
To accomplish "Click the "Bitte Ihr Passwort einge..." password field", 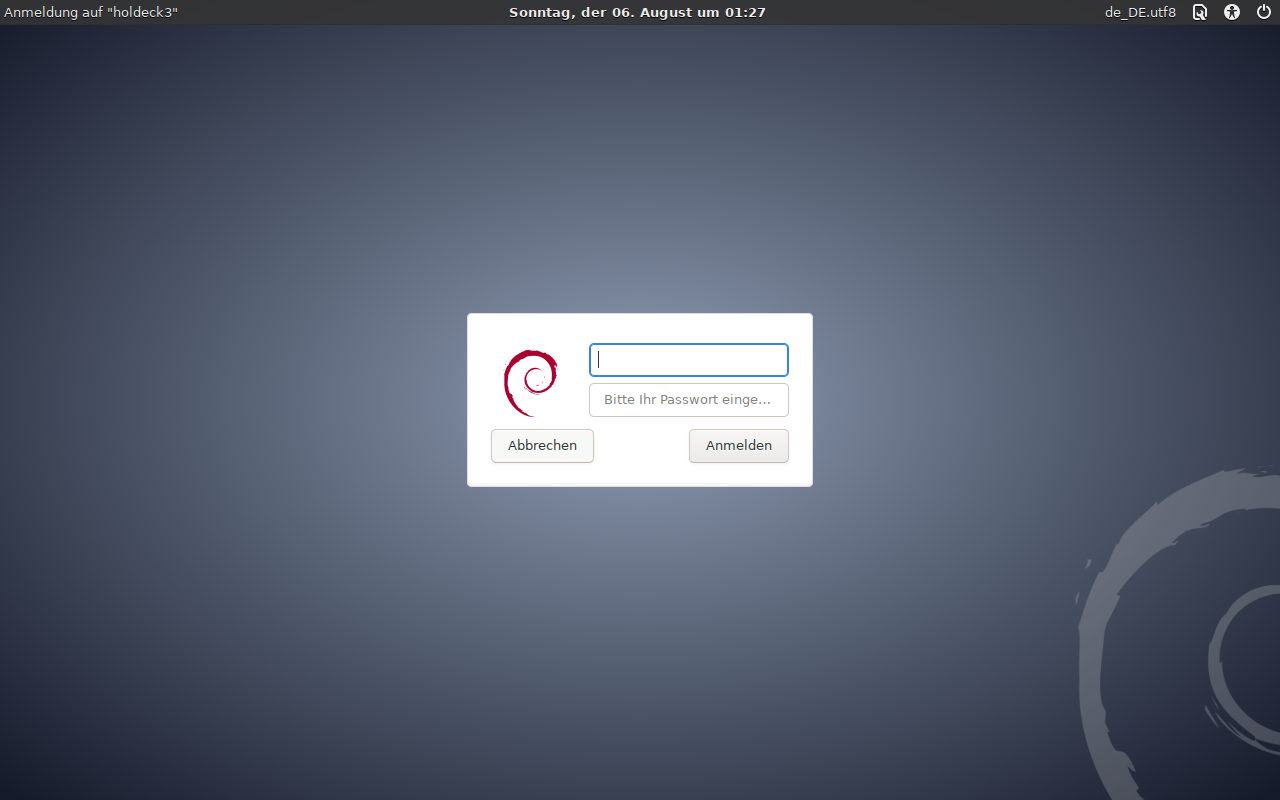I will pos(689,400).
